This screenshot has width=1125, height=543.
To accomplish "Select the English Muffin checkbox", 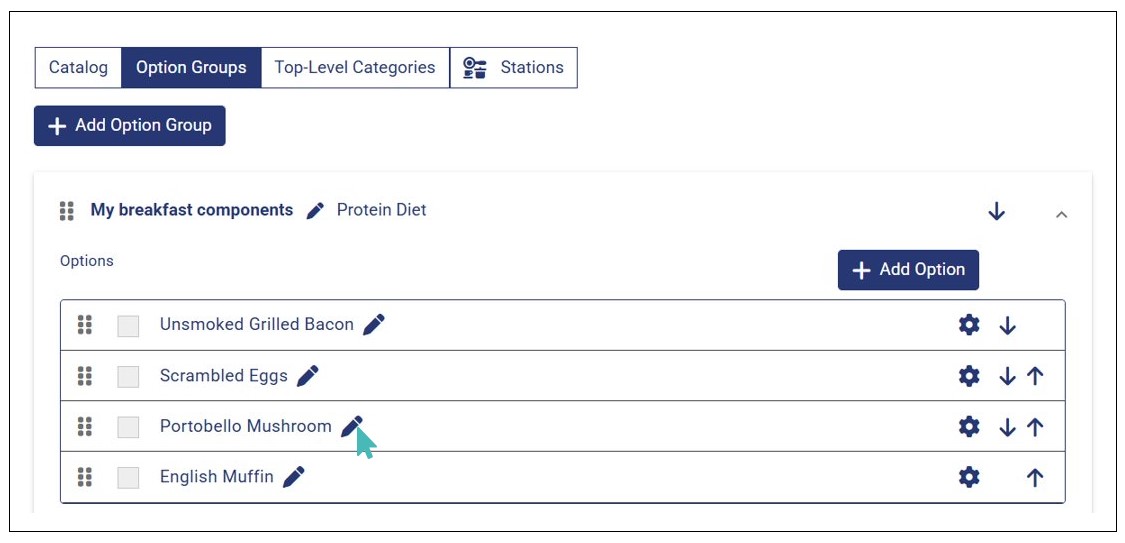I will click(x=128, y=478).
